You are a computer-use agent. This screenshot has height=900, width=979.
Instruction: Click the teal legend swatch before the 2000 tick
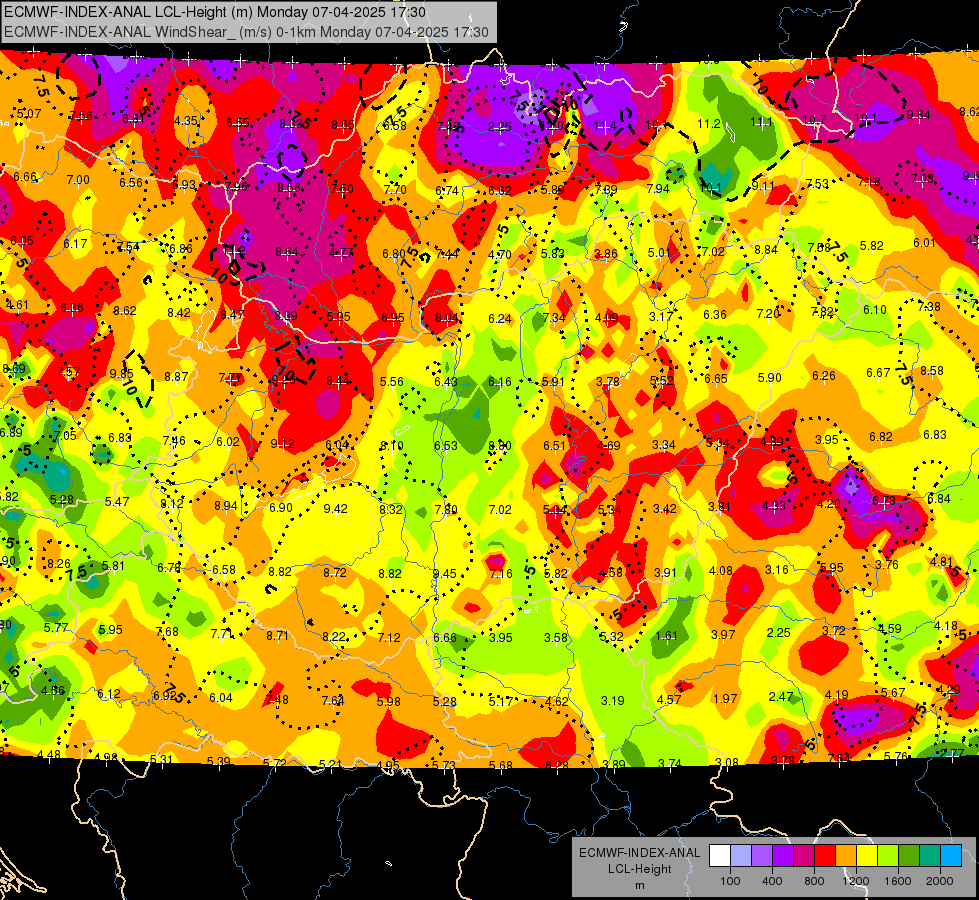click(x=930, y=856)
